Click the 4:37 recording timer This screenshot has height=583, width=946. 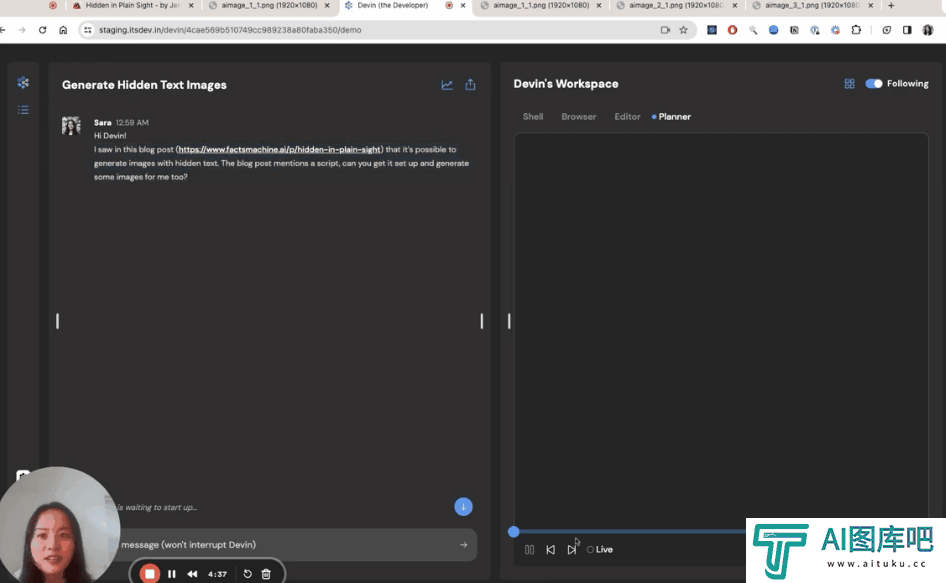tap(217, 574)
